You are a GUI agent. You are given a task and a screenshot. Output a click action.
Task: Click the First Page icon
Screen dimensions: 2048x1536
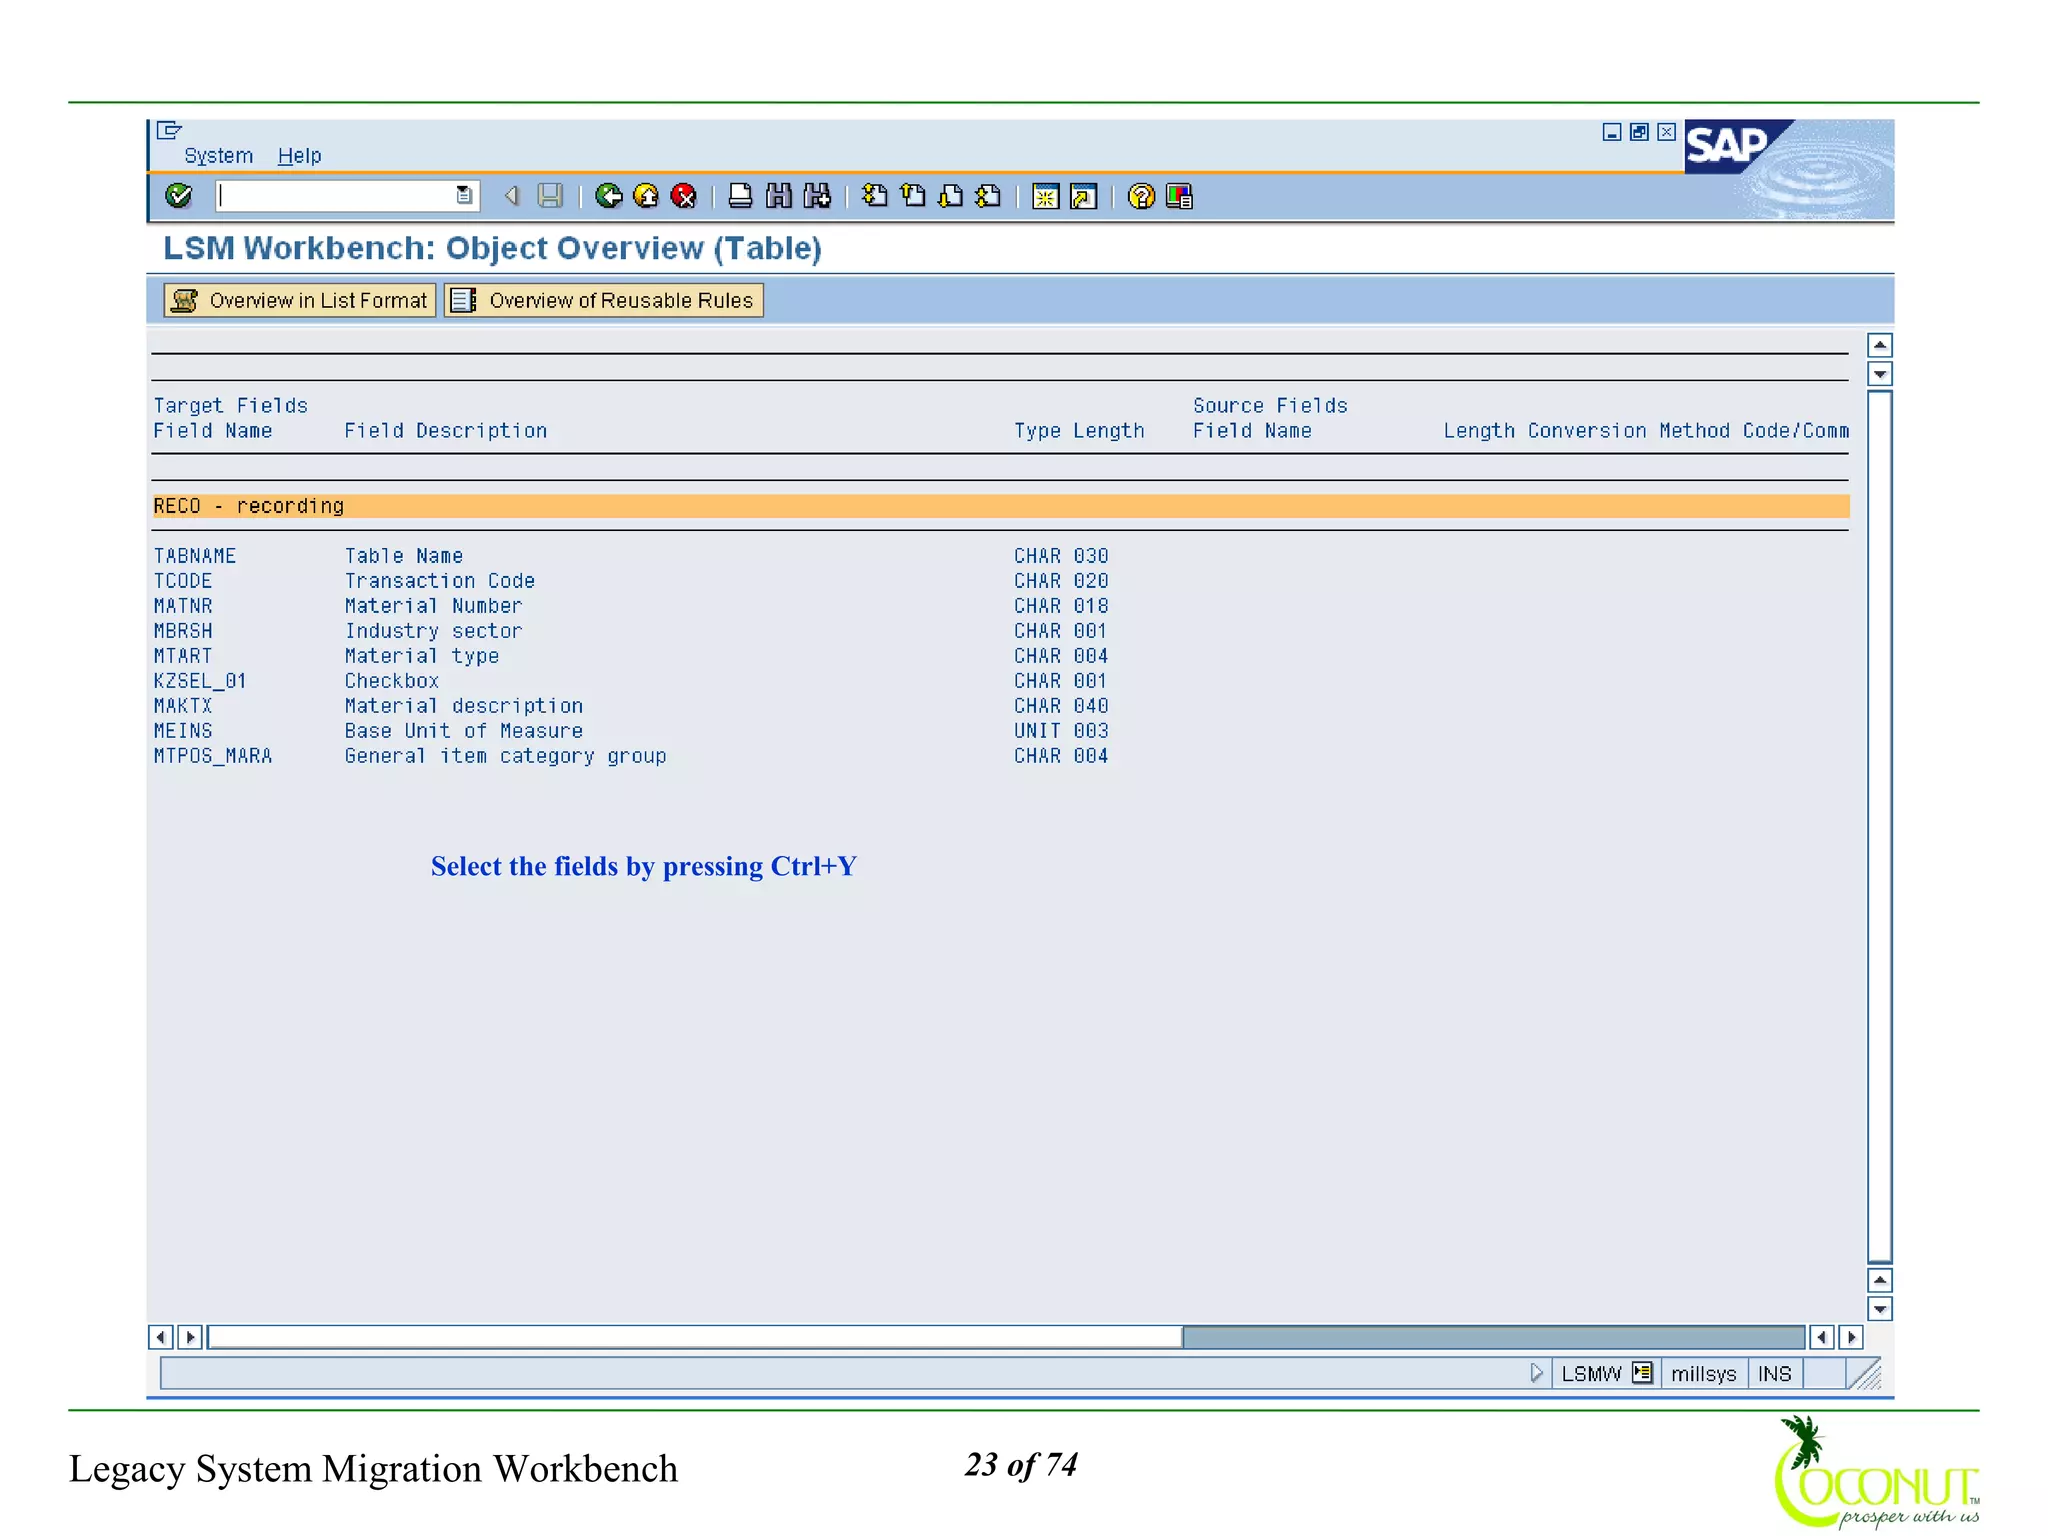[x=875, y=196]
